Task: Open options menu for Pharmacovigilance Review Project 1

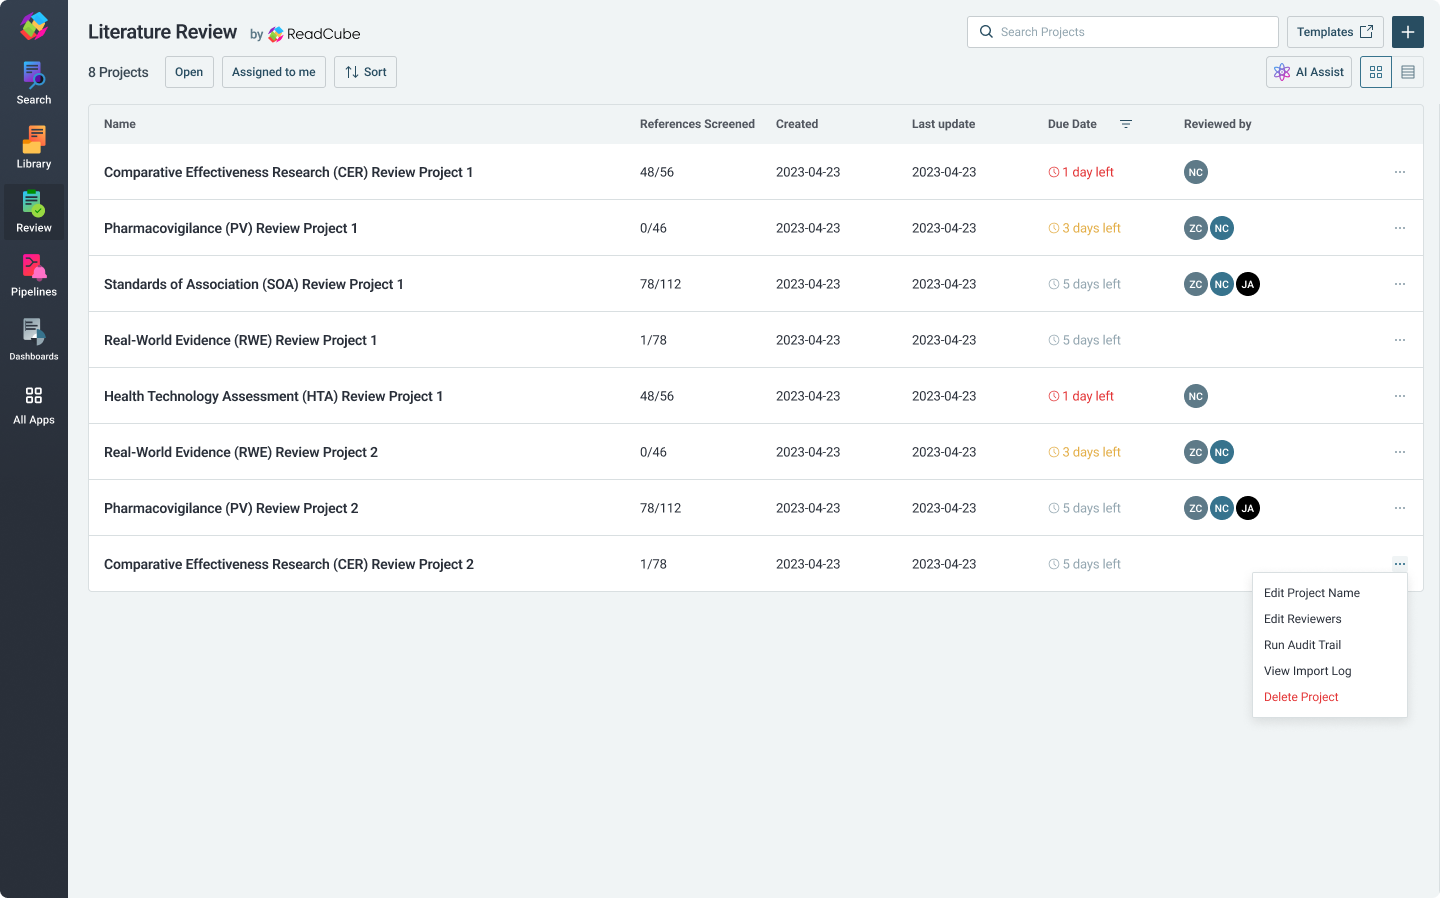Action: pyautogui.click(x=1399, y=228)
